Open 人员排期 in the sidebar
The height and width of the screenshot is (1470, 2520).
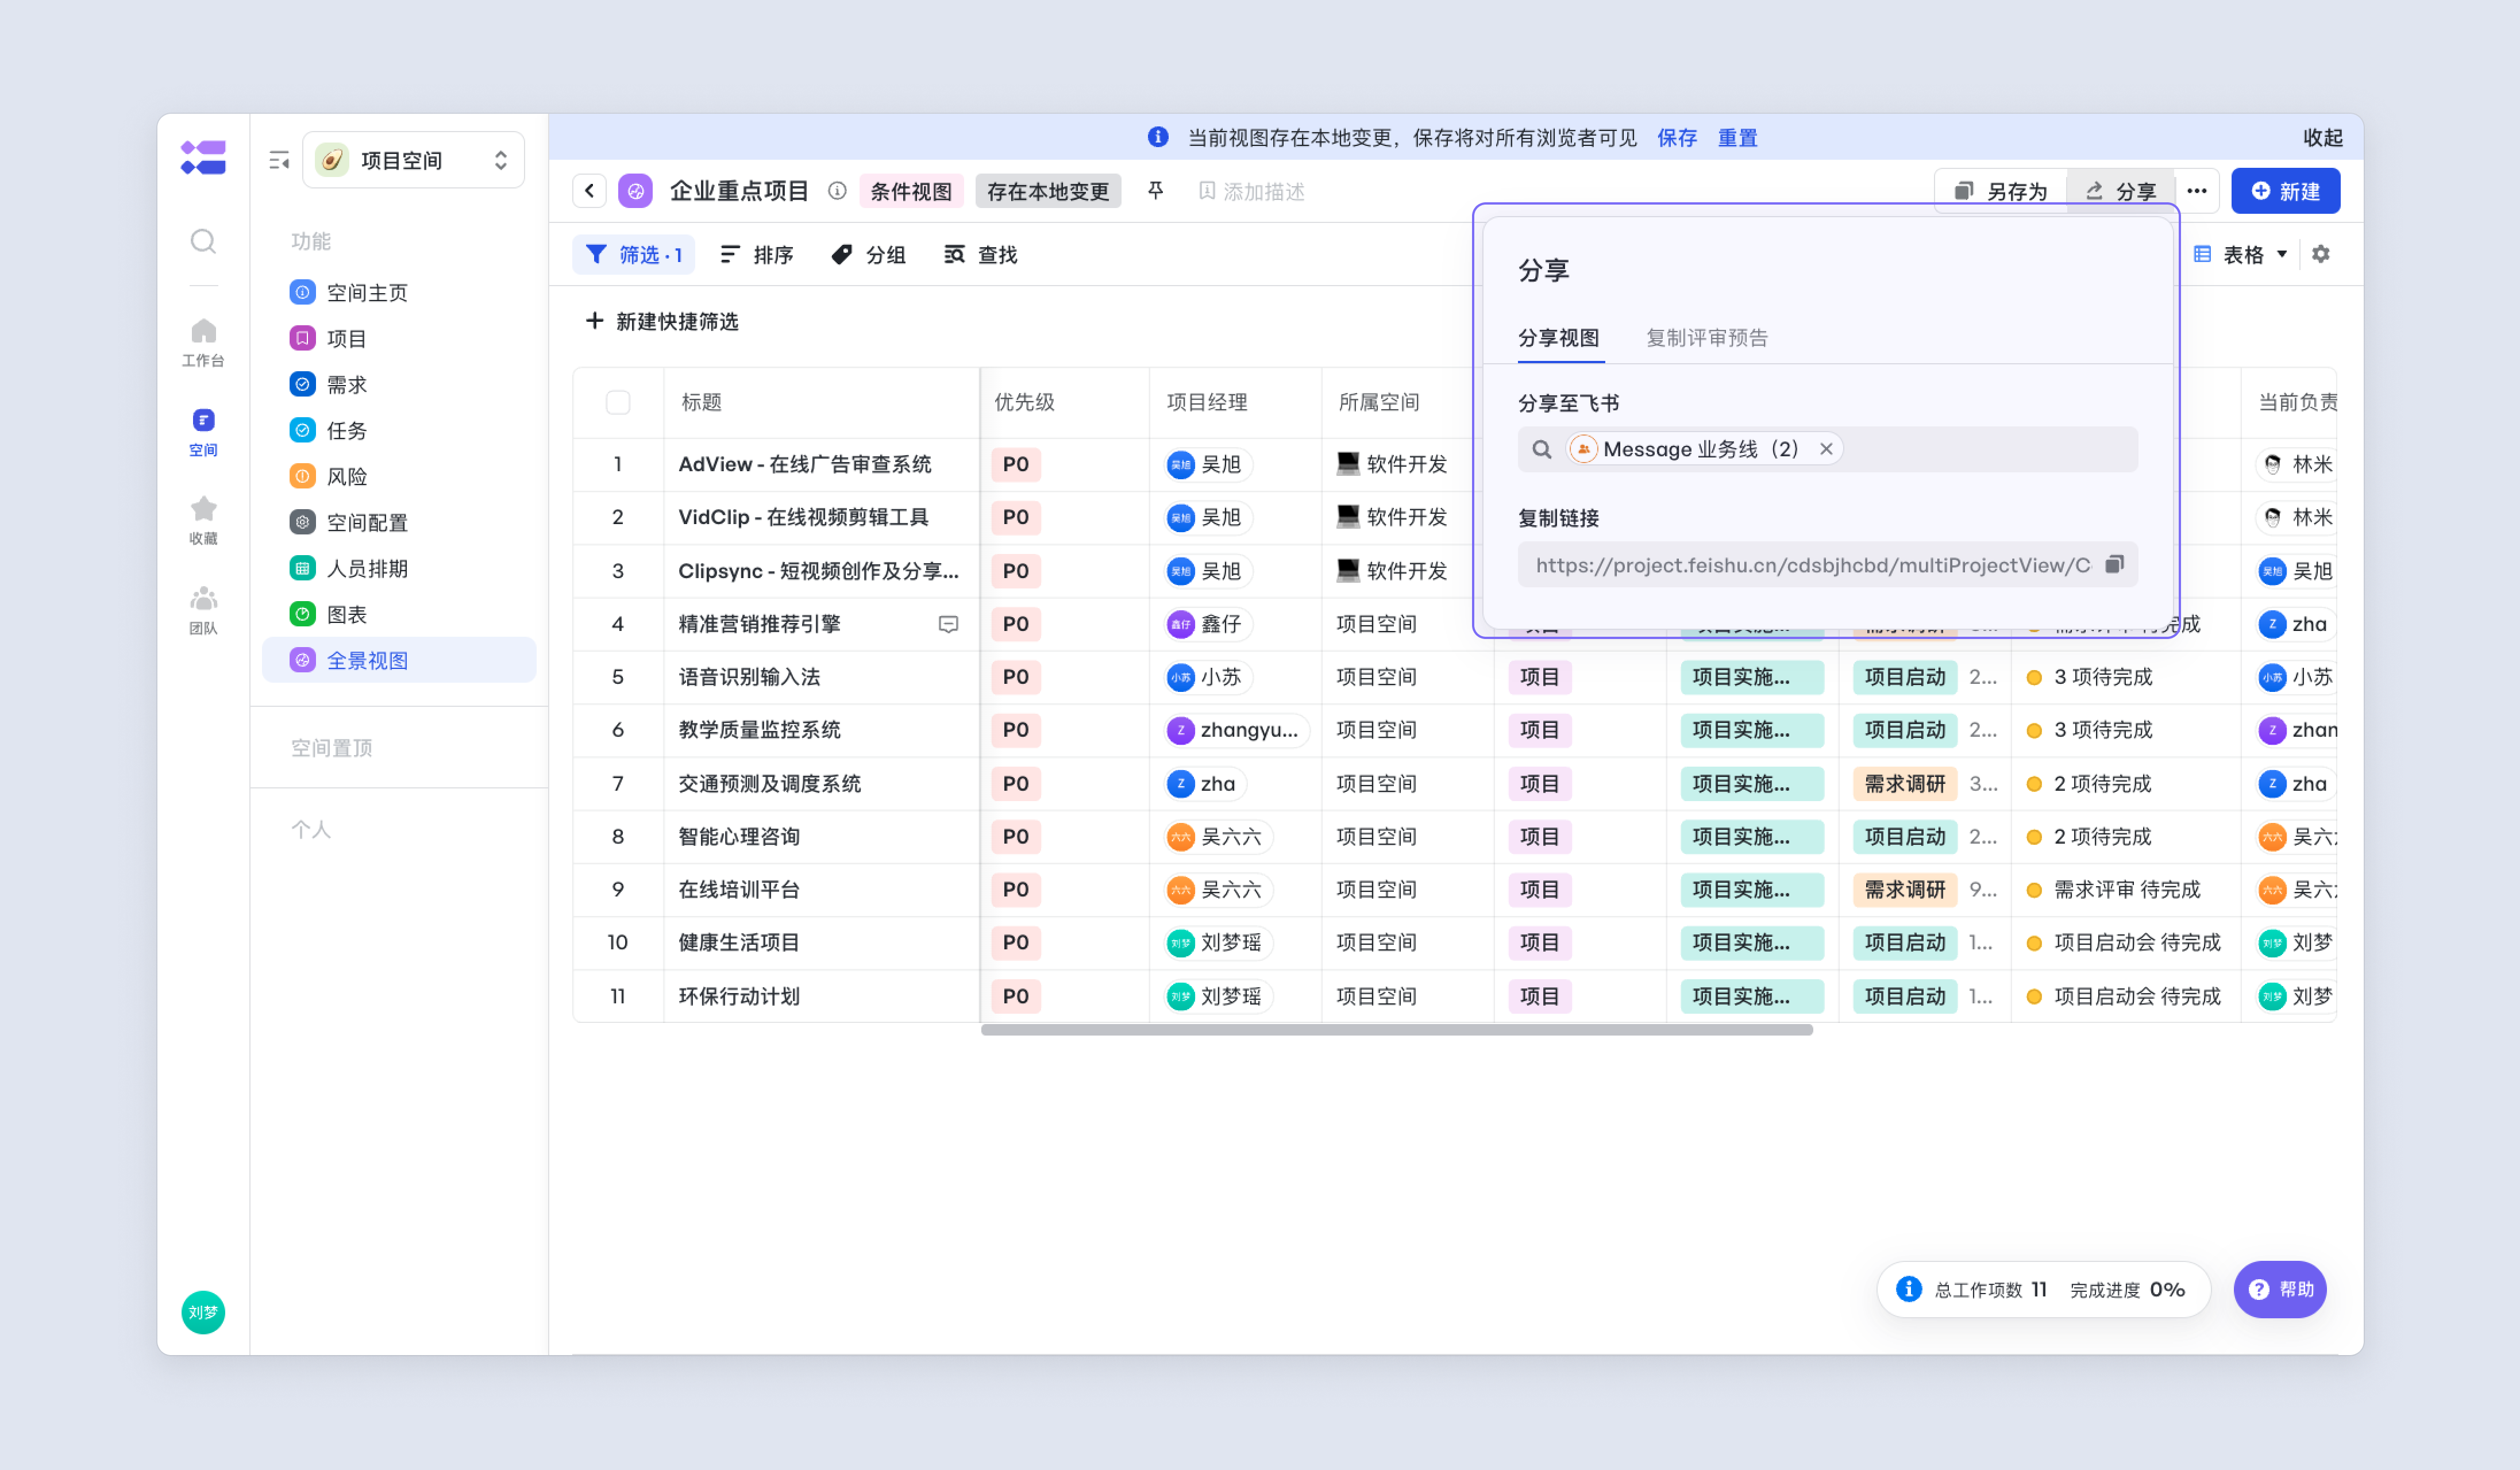pos(399,568)
